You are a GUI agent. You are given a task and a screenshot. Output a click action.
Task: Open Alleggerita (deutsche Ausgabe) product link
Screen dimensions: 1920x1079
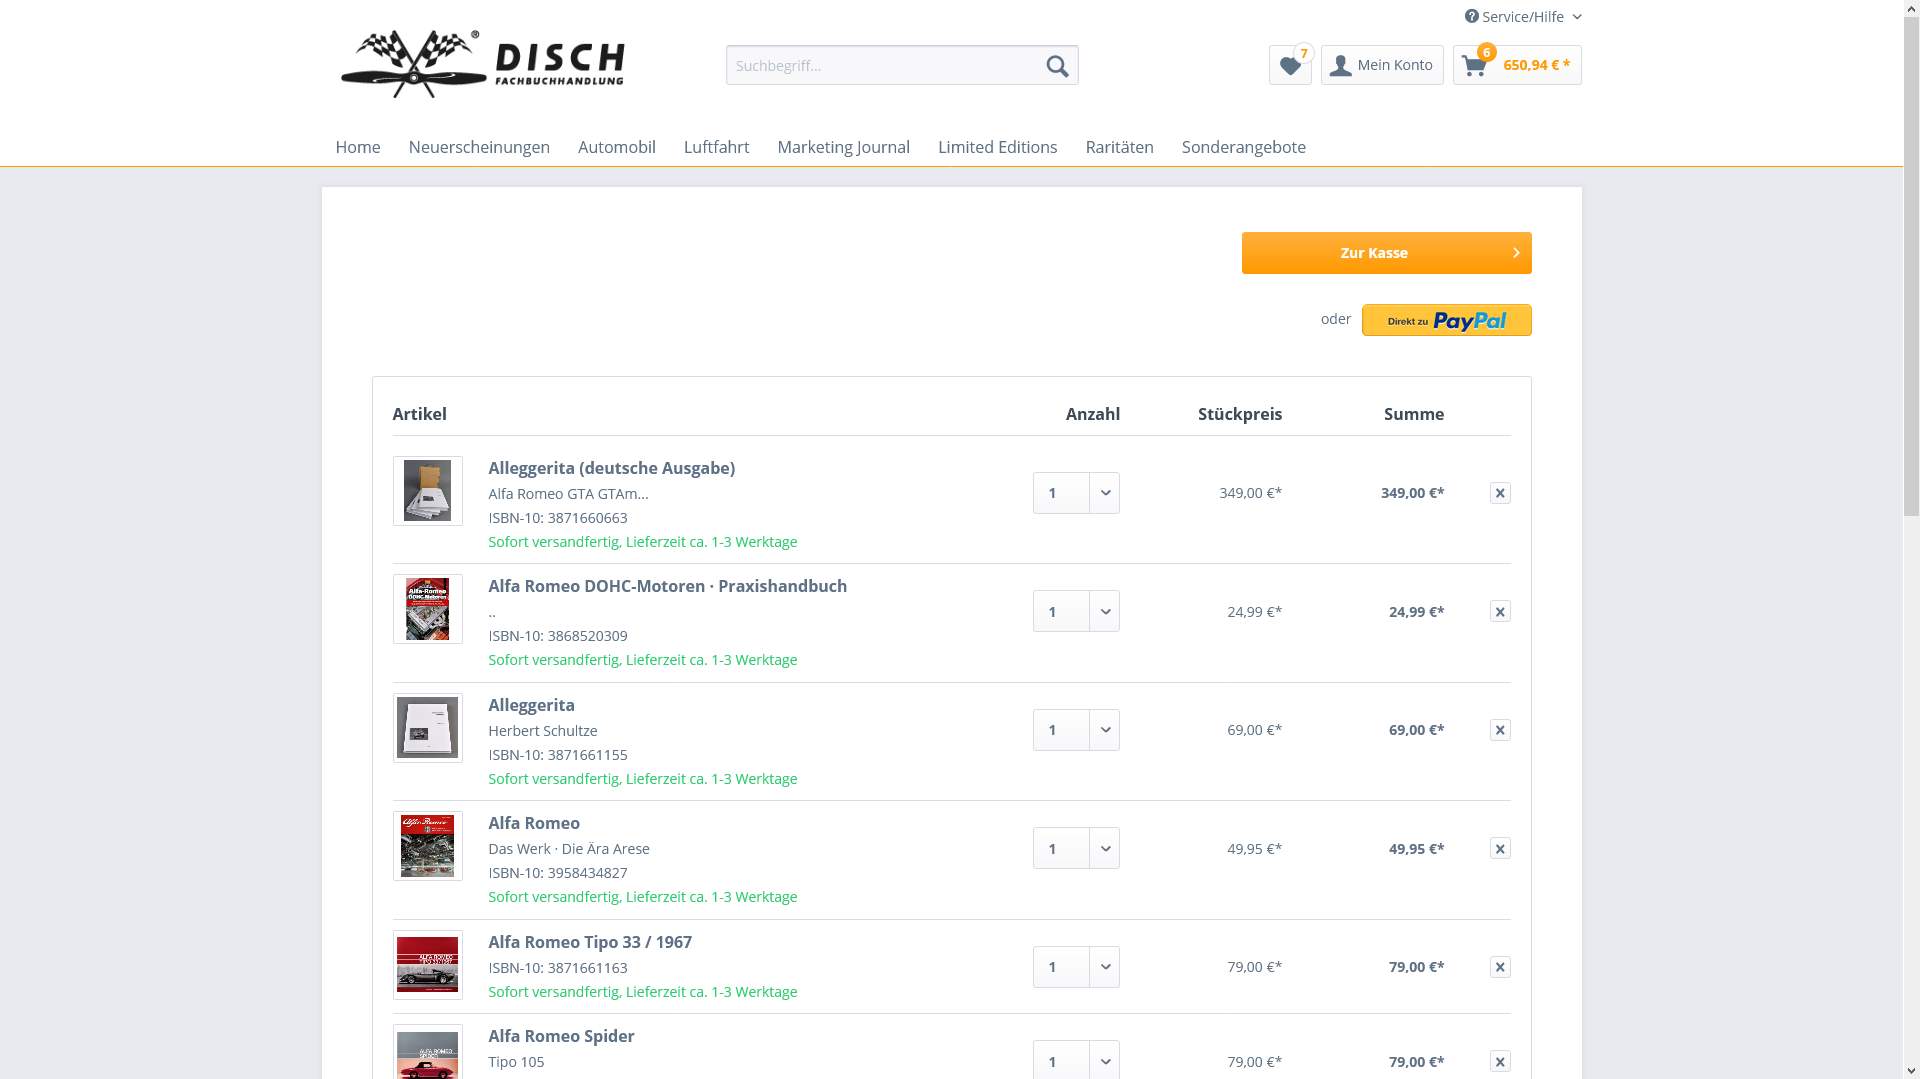pos(611,468)
